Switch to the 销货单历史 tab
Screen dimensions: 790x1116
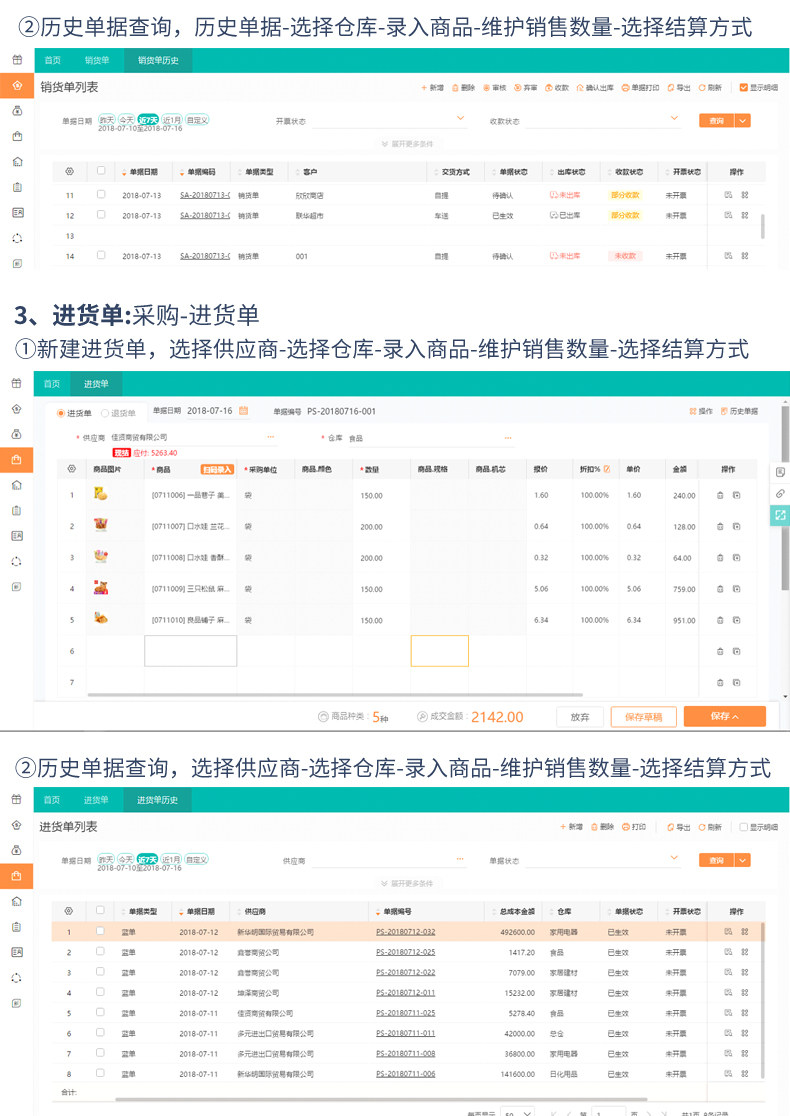(158, 60)
